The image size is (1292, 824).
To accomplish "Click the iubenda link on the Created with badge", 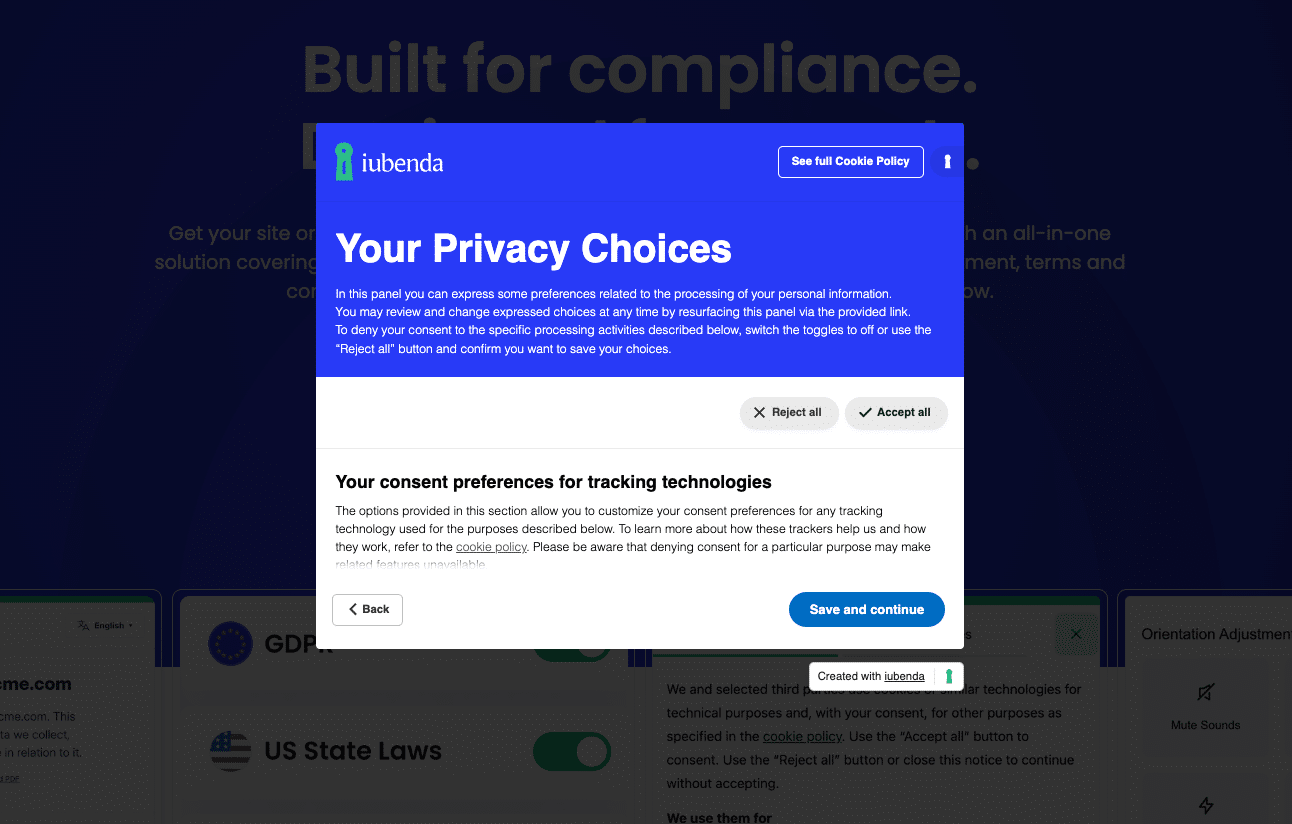I will (904, 676).
